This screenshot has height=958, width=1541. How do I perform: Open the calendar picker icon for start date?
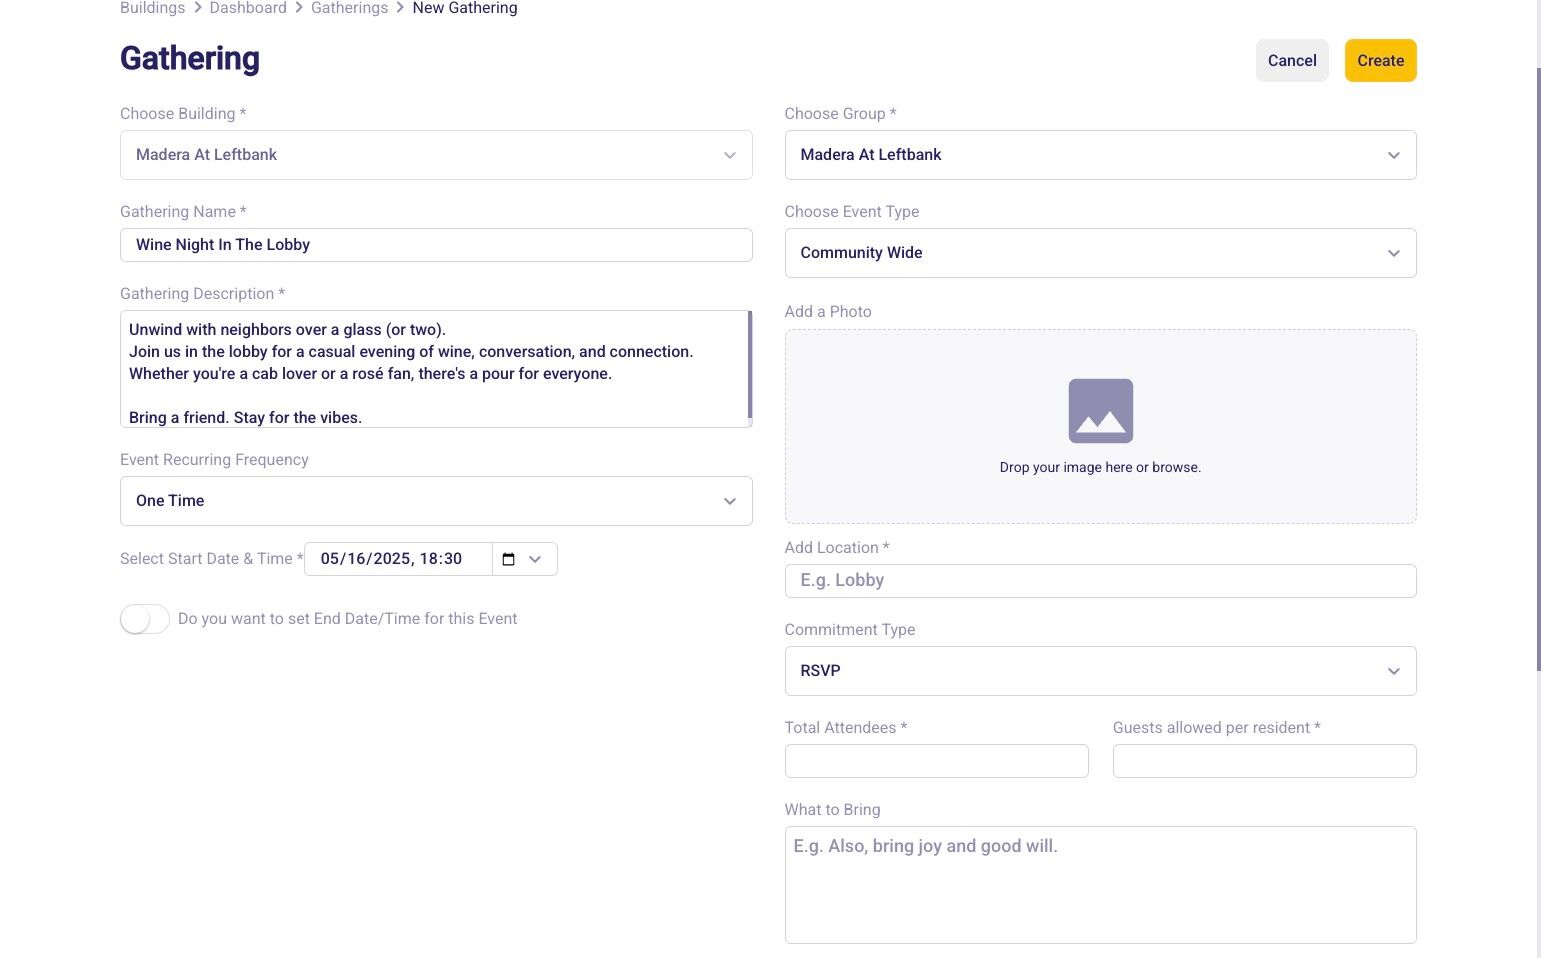(508, 559)
